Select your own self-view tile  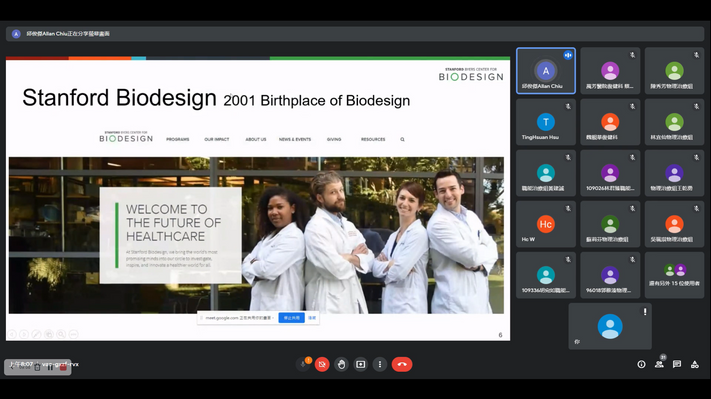pos(610,326)
